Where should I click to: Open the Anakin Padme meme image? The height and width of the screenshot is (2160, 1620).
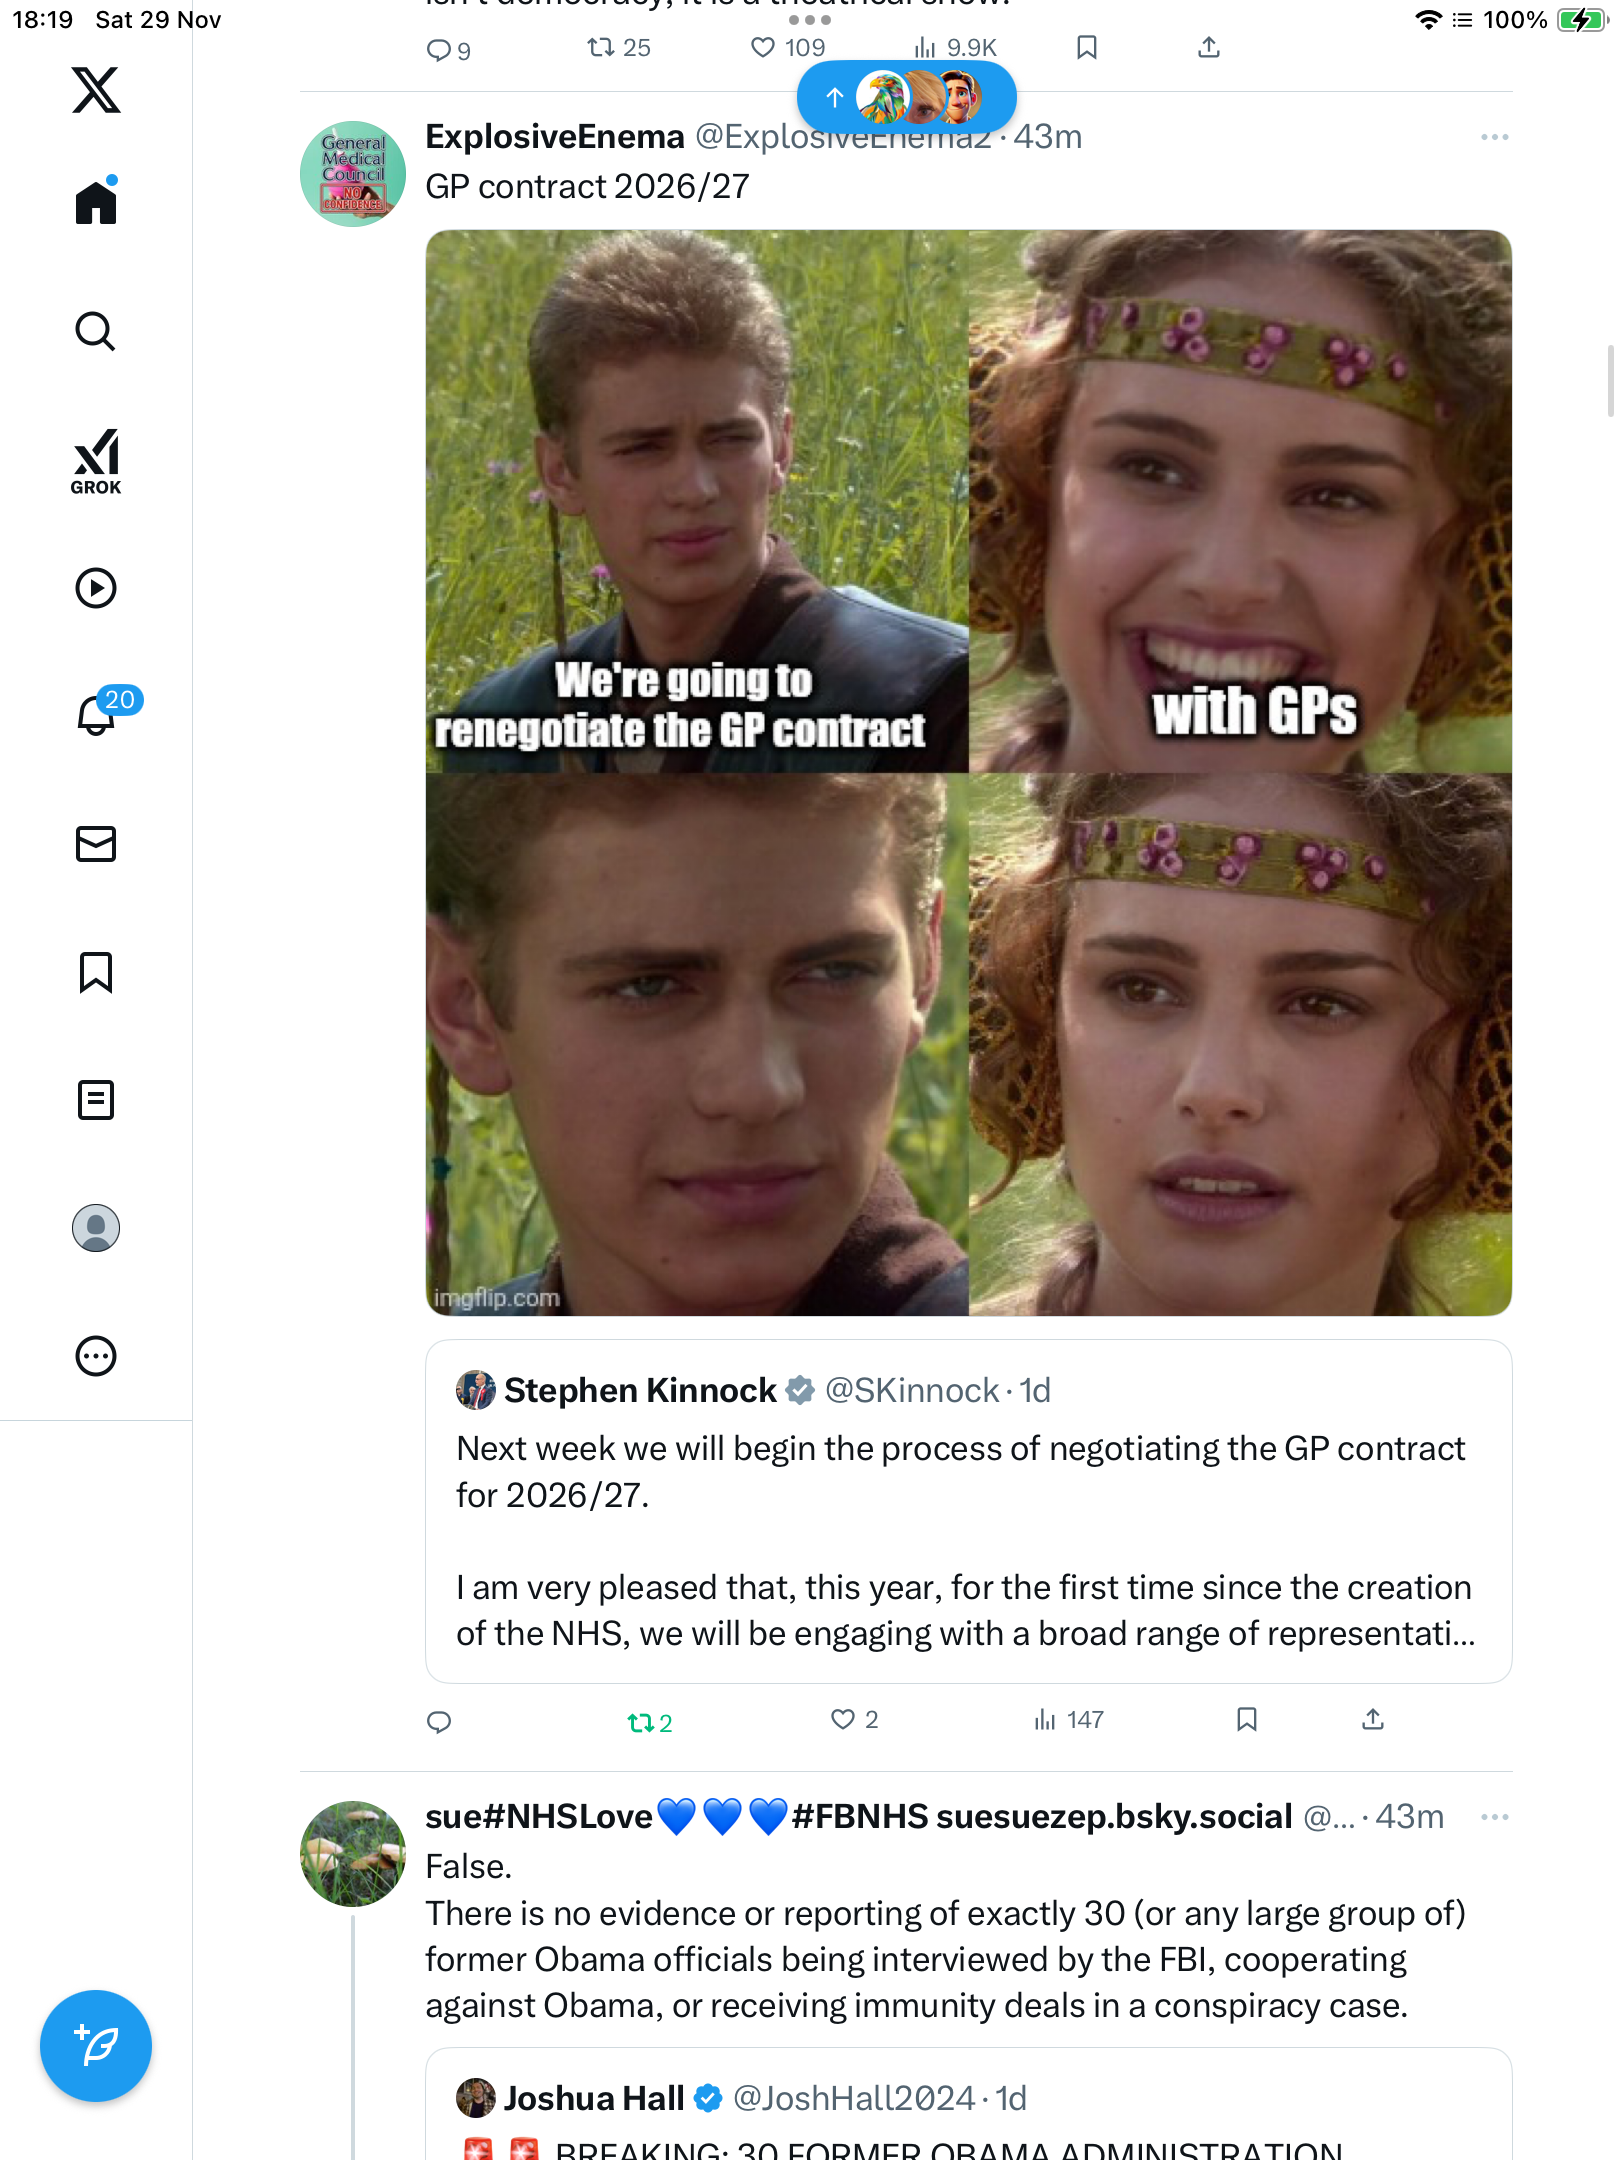(x=968, y=772)
